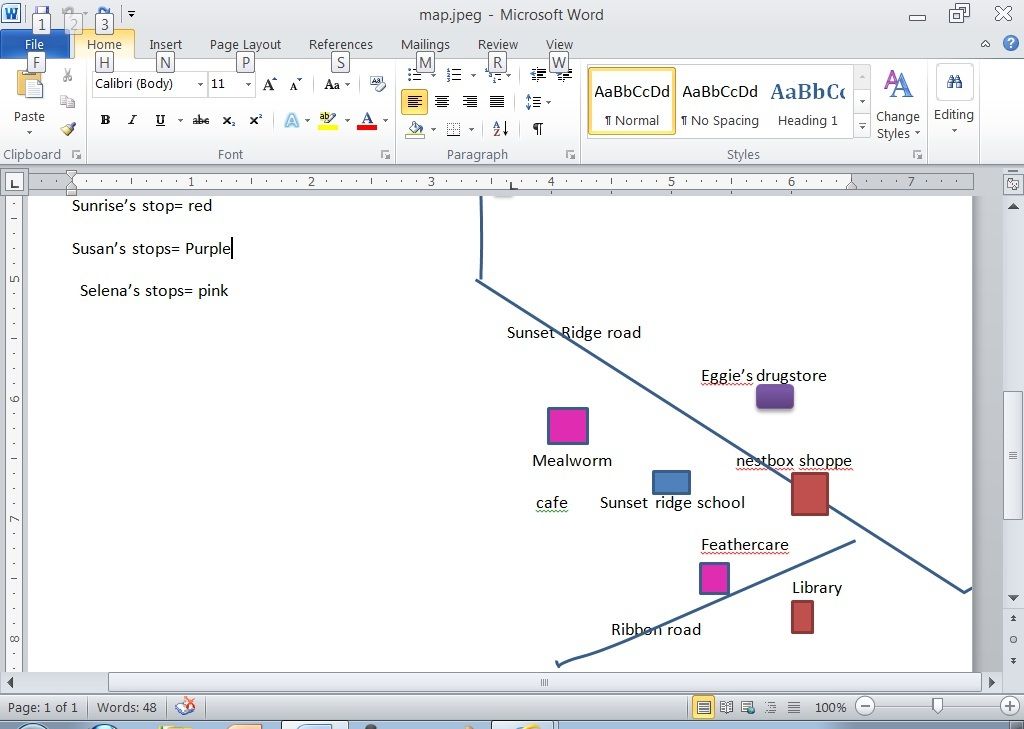Open the font name dropdown

200,85
